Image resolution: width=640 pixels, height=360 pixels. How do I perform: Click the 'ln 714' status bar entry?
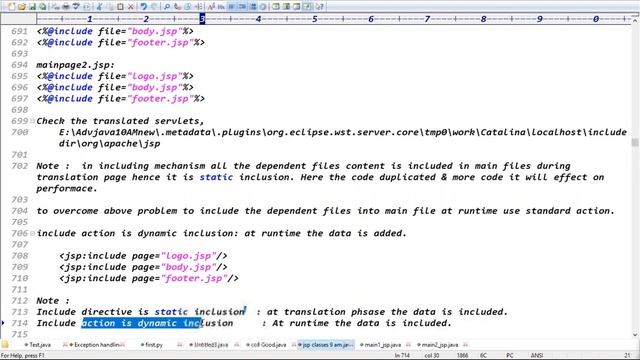coord(402,356)
